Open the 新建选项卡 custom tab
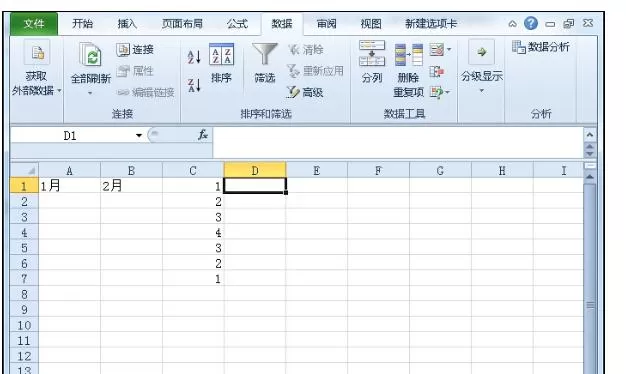Screen dimensions: 626x374 pos(431,24)
